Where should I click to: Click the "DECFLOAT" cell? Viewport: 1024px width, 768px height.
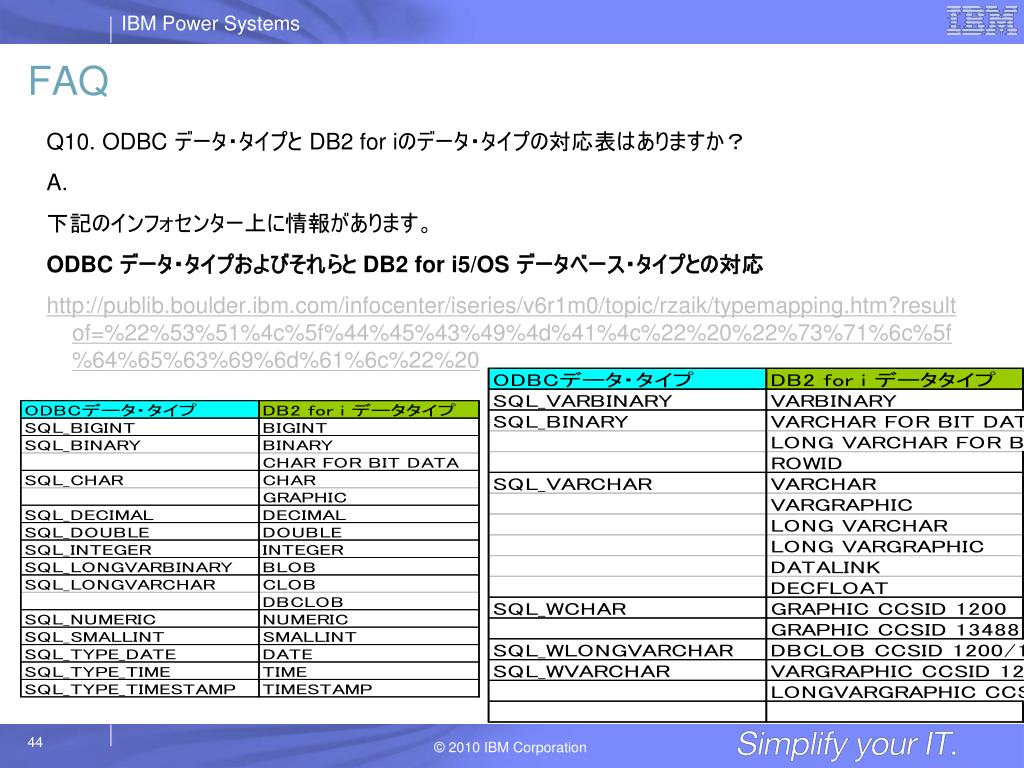(x=895, y=588)
